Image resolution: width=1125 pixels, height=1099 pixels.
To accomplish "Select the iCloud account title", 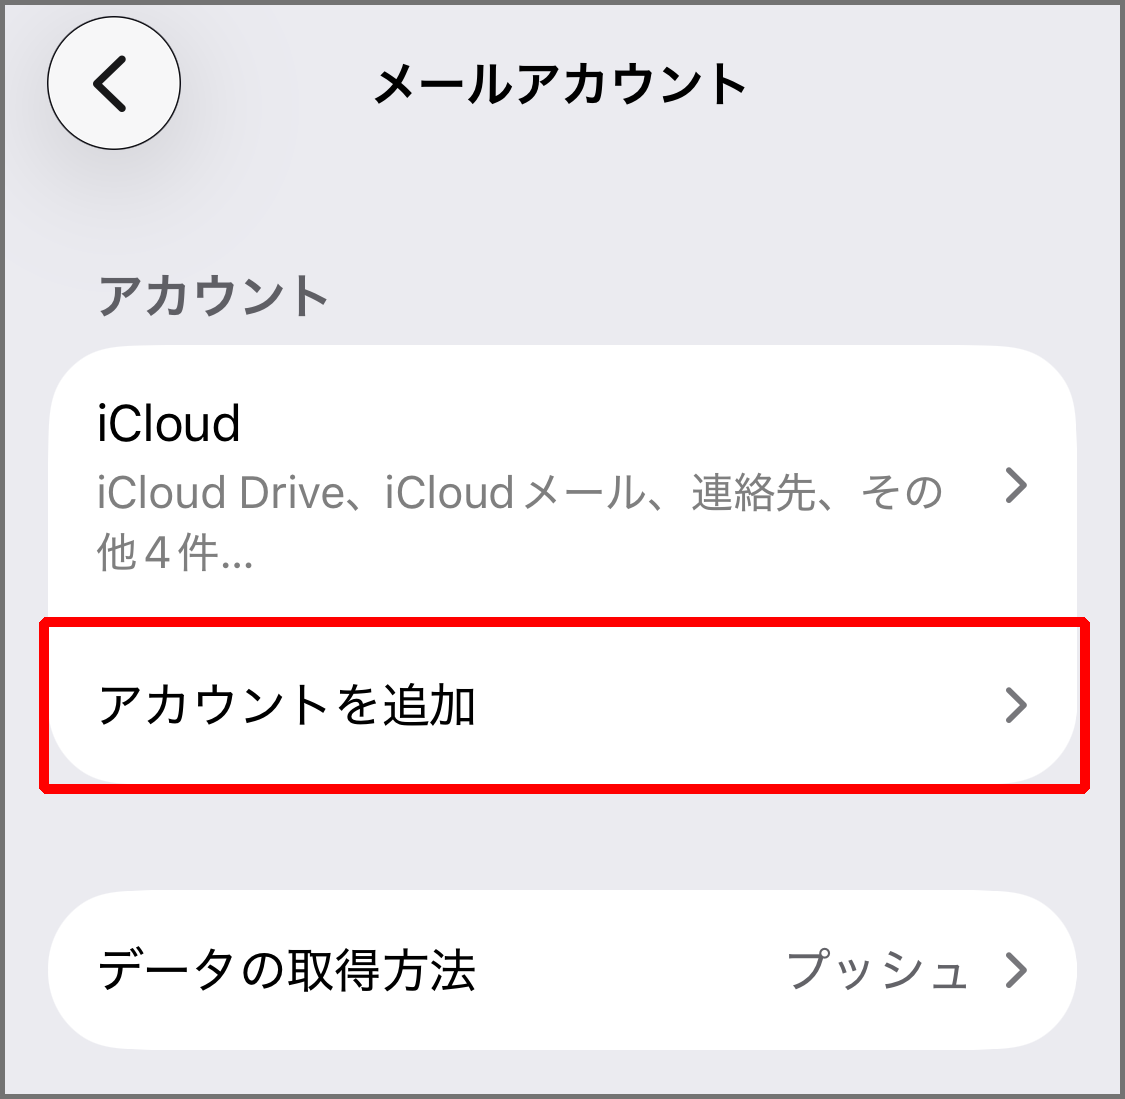I will coord(169,424).
